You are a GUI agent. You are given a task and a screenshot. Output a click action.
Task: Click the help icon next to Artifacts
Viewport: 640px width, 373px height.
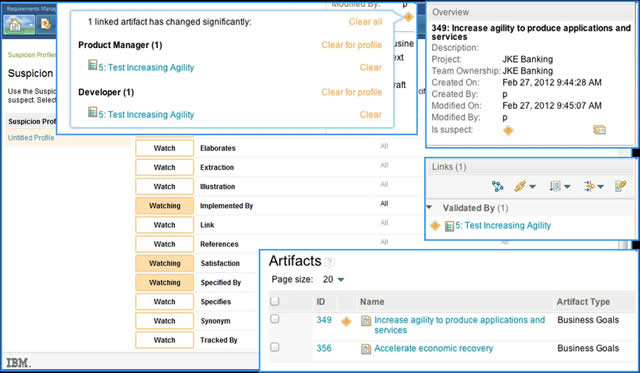(330, 262)
